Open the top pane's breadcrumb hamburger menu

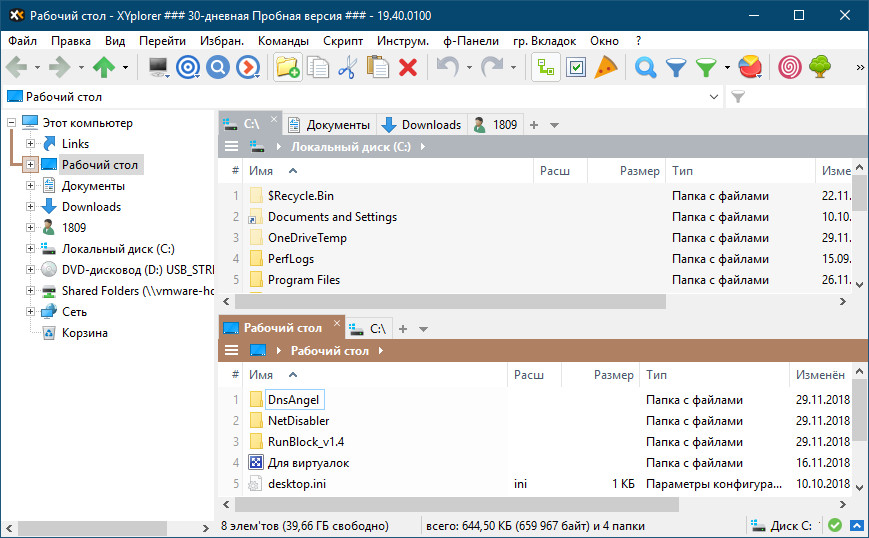231,146
